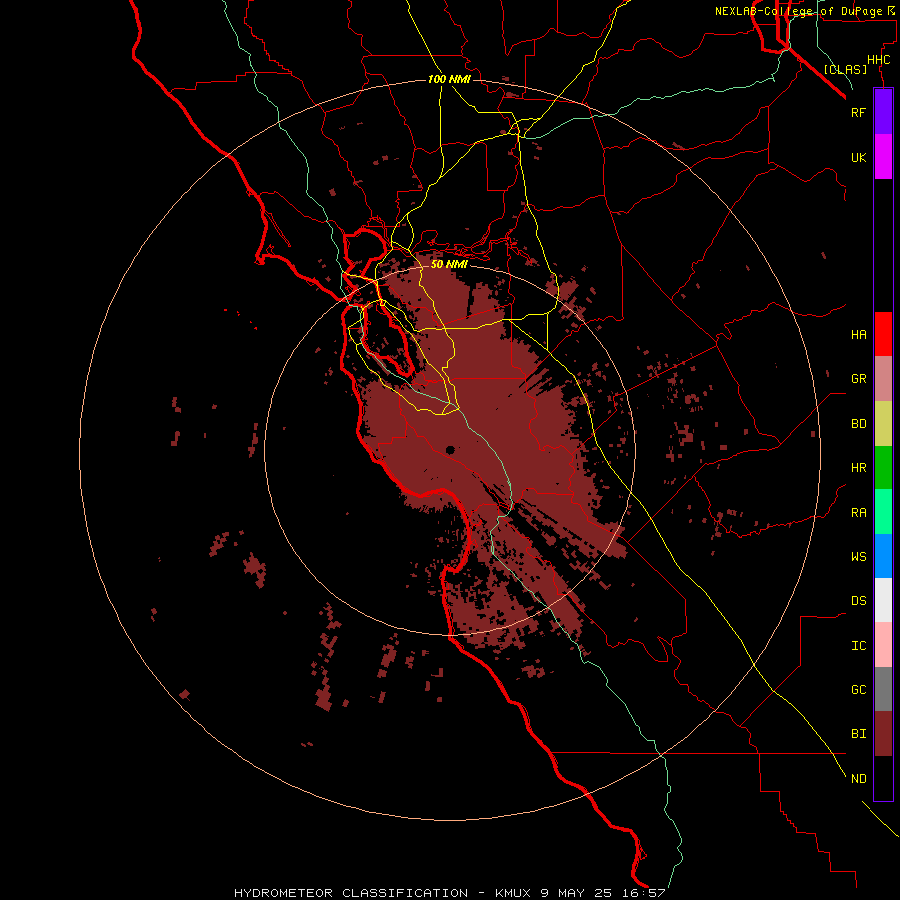Click the UK legend label
The width and height of the screenshot is (900, 900).
[x=858, y=158]
